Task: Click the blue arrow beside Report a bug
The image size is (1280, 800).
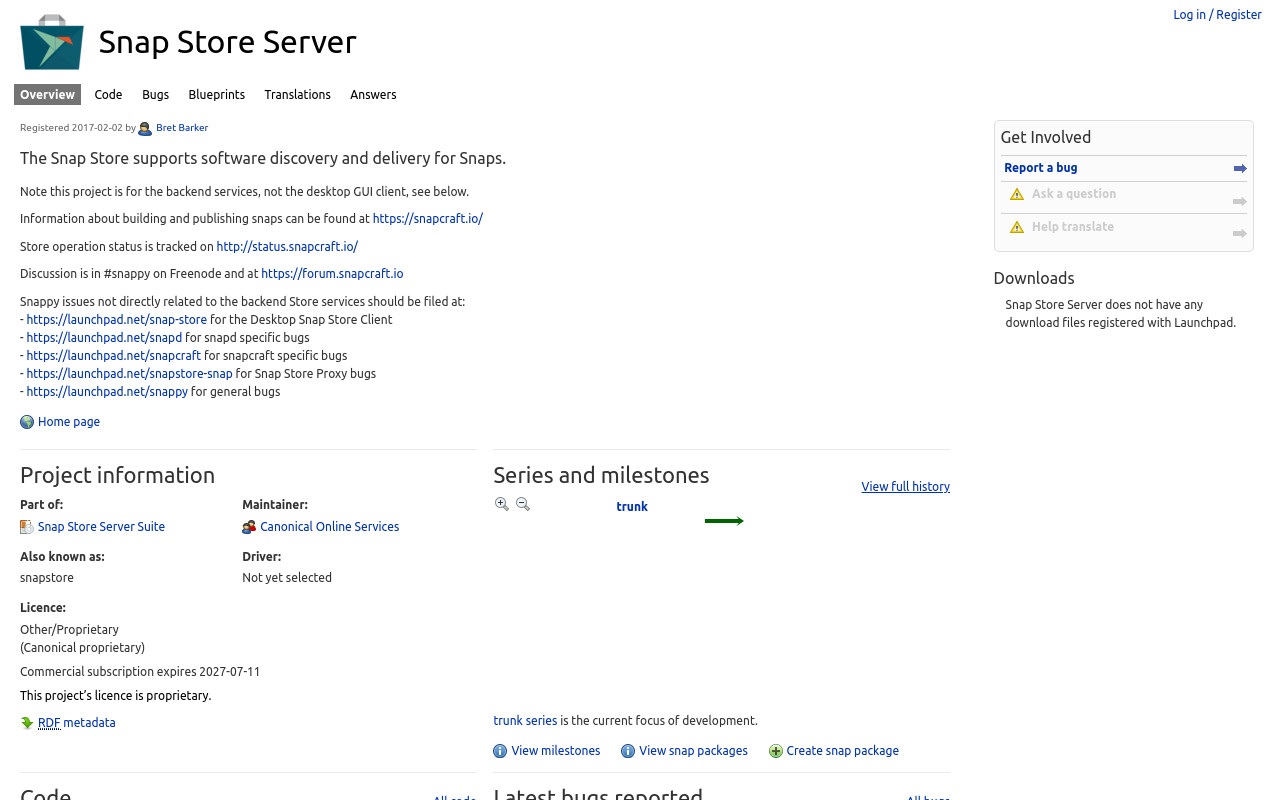Action: pyautogui.click(x=1240, y=169)
